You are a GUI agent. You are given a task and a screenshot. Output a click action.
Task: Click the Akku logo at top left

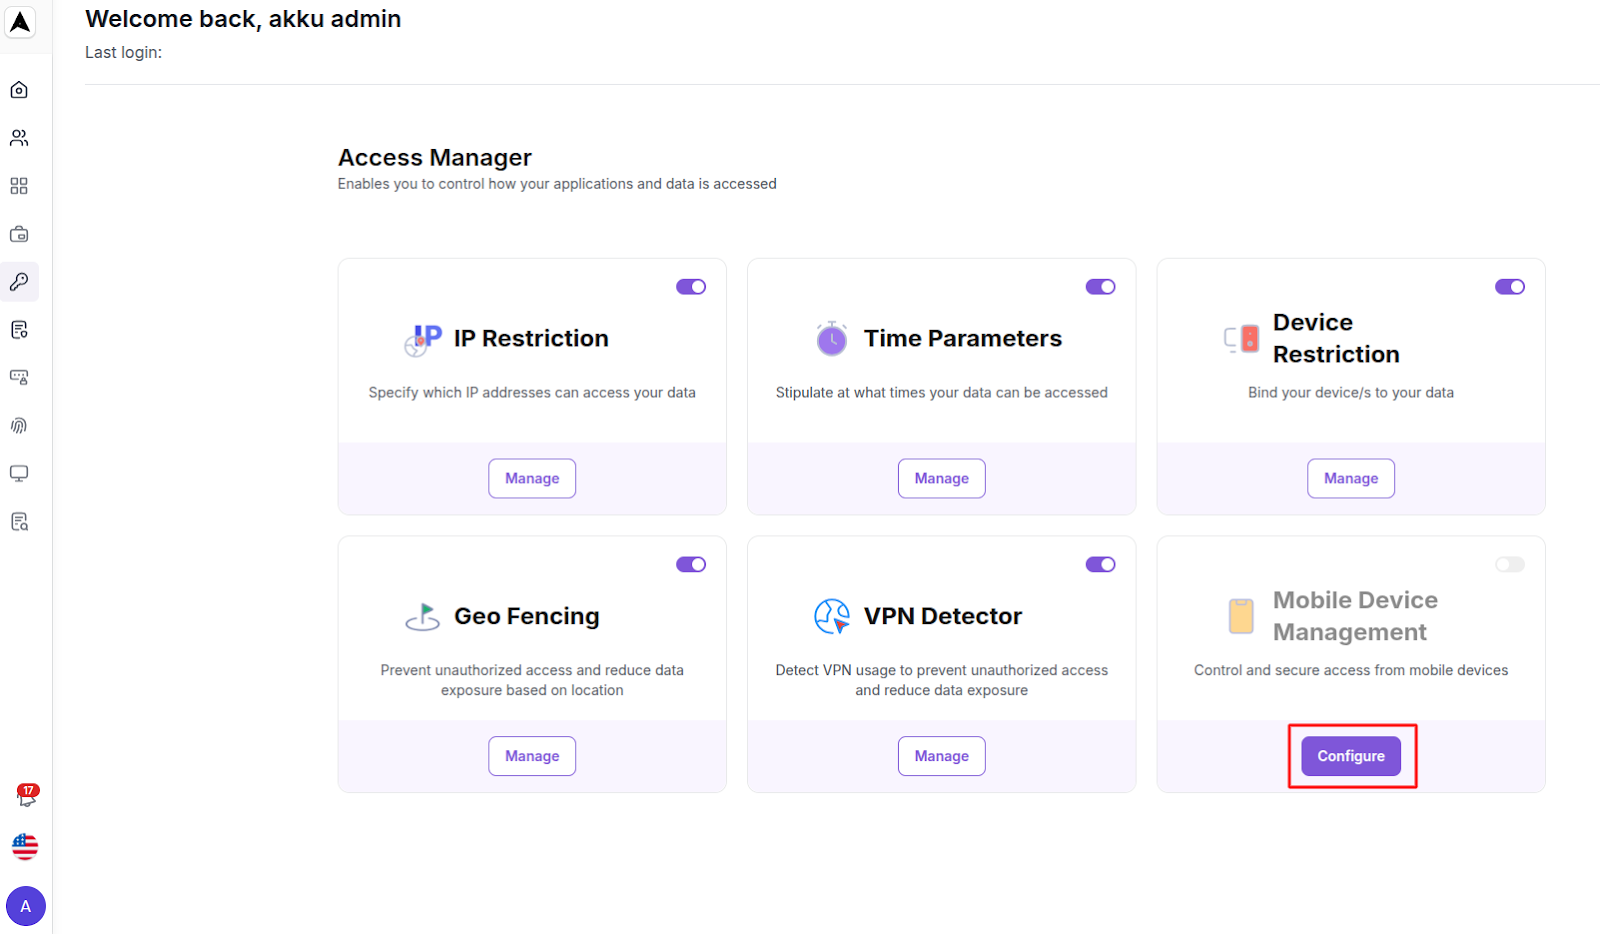point(19,22)
